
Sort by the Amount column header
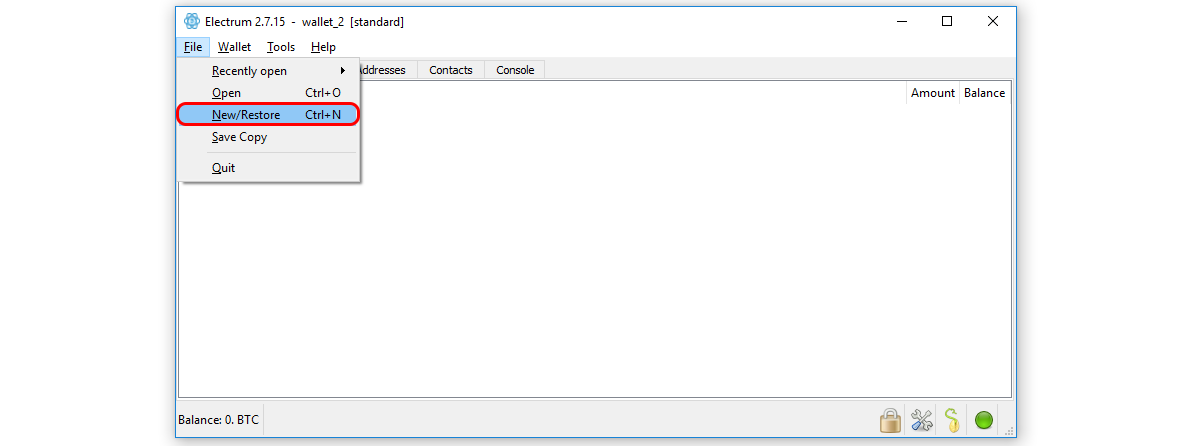pos(933,93)
